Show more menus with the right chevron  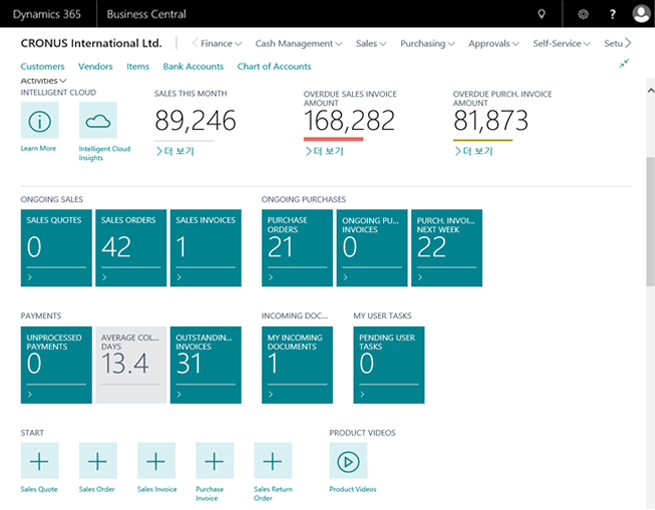(x=628, y=43)
